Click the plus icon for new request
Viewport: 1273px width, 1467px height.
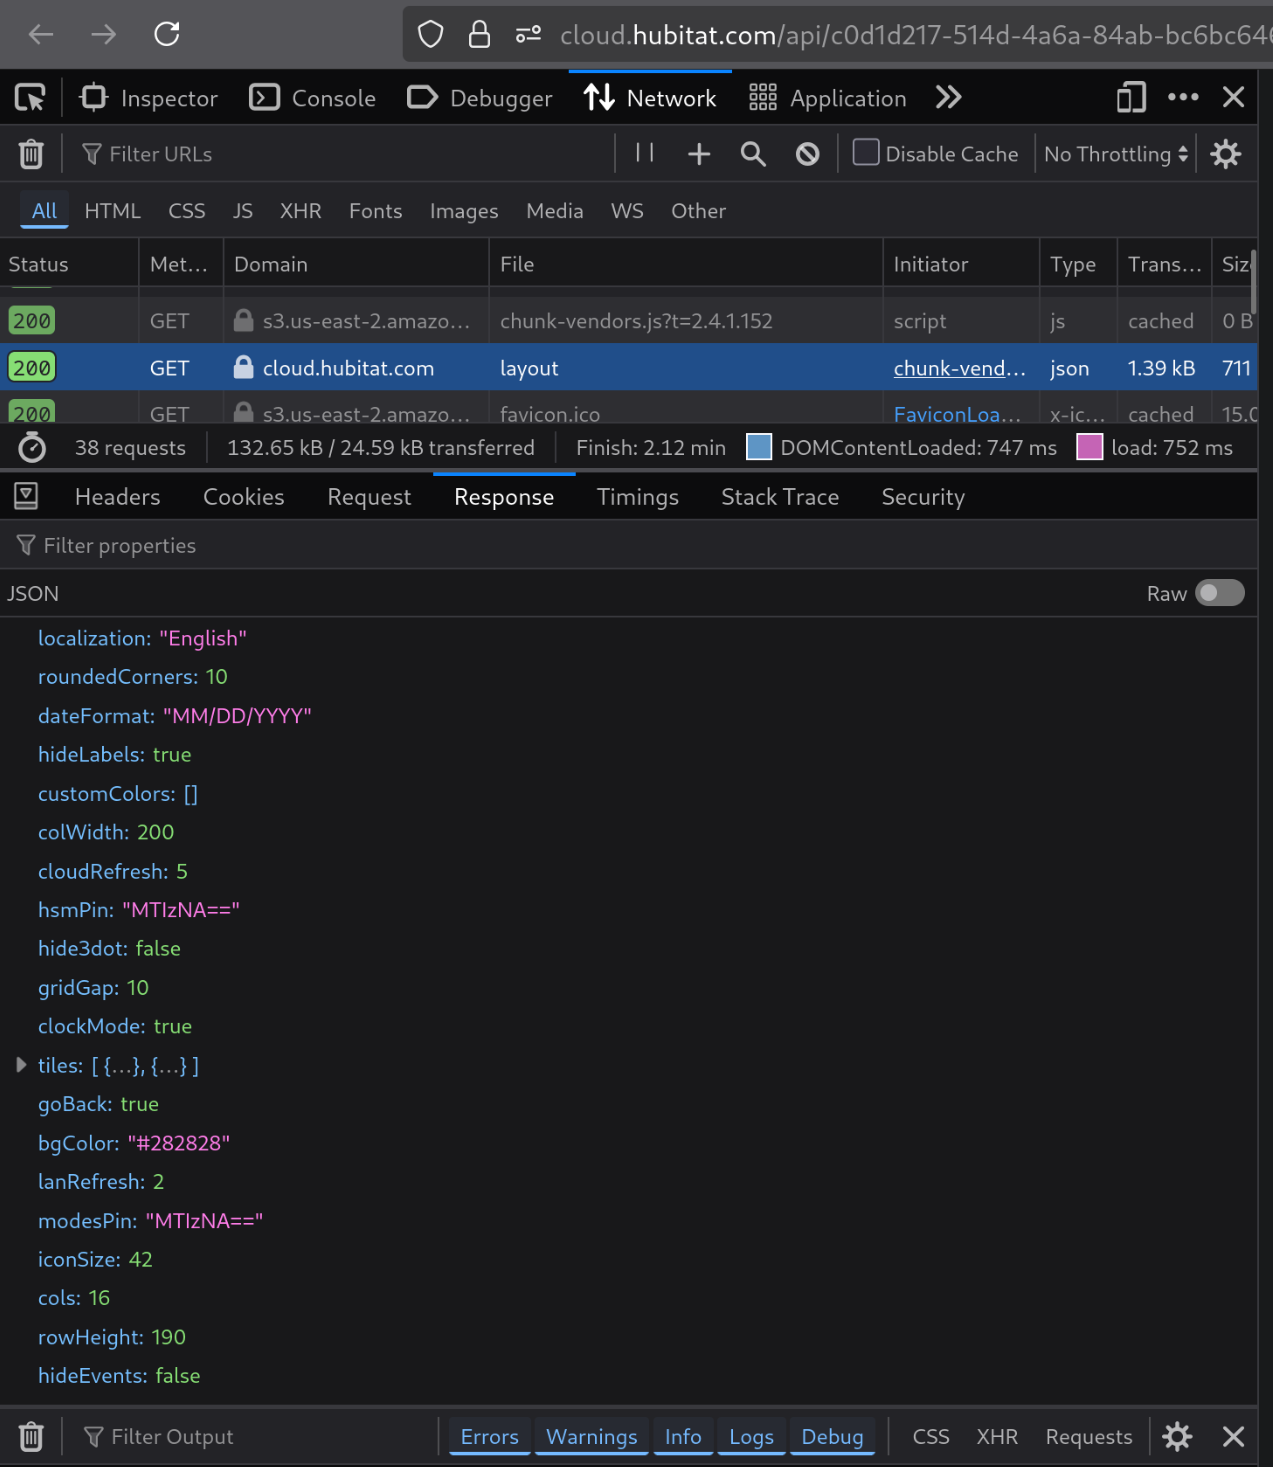click(699, 154)
